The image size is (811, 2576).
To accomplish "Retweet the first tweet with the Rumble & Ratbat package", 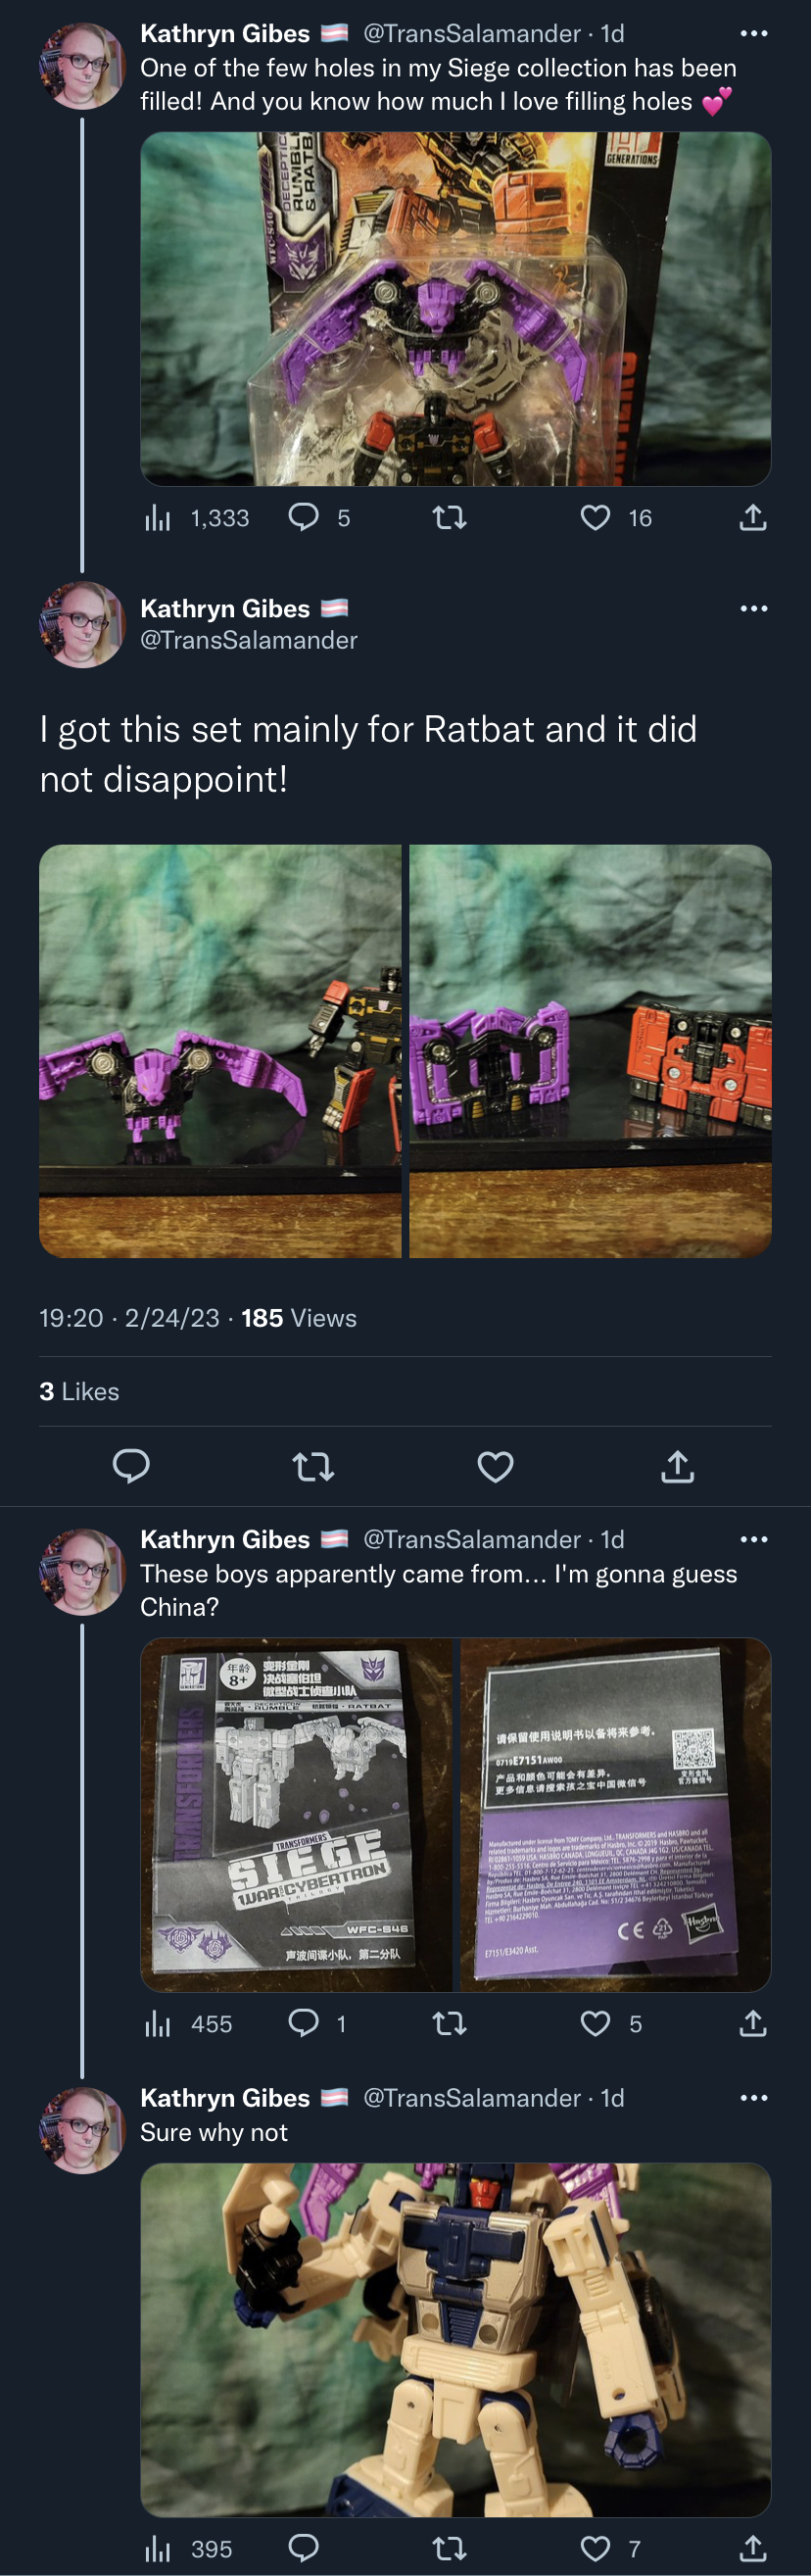I will pos(449,517).
